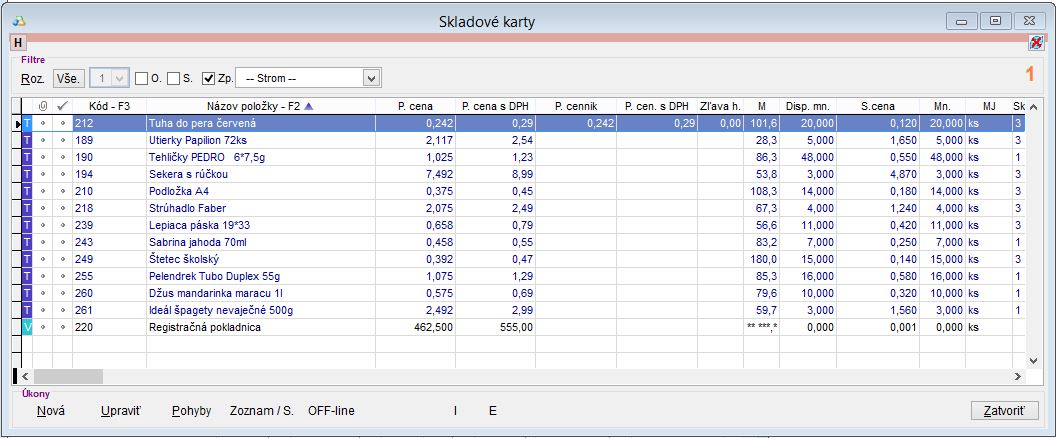Screen dimensions: 1057x438
Task: Select Upraviť to edit the item
Action: (121, 411)
